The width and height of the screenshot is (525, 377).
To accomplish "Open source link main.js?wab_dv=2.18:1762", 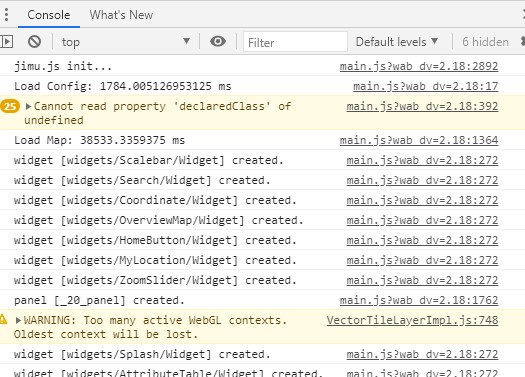I will [x=419, y=300].
